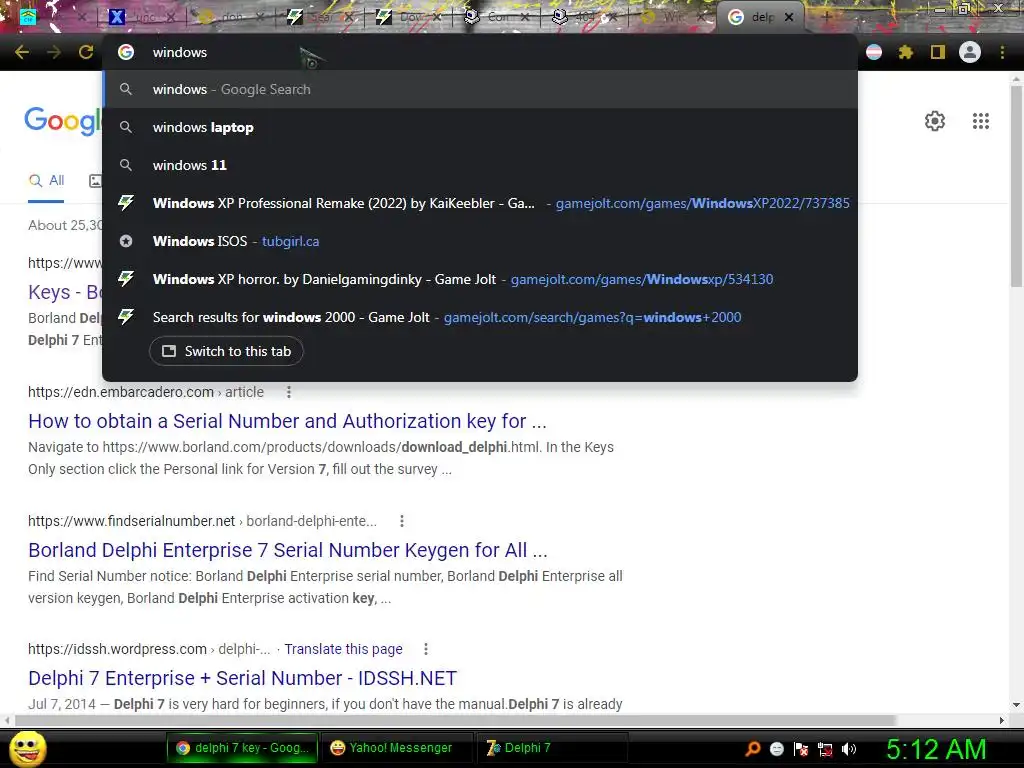
Task: Open a new tab with the plus button
Action: pyautogui.click(x=825, y=17)
